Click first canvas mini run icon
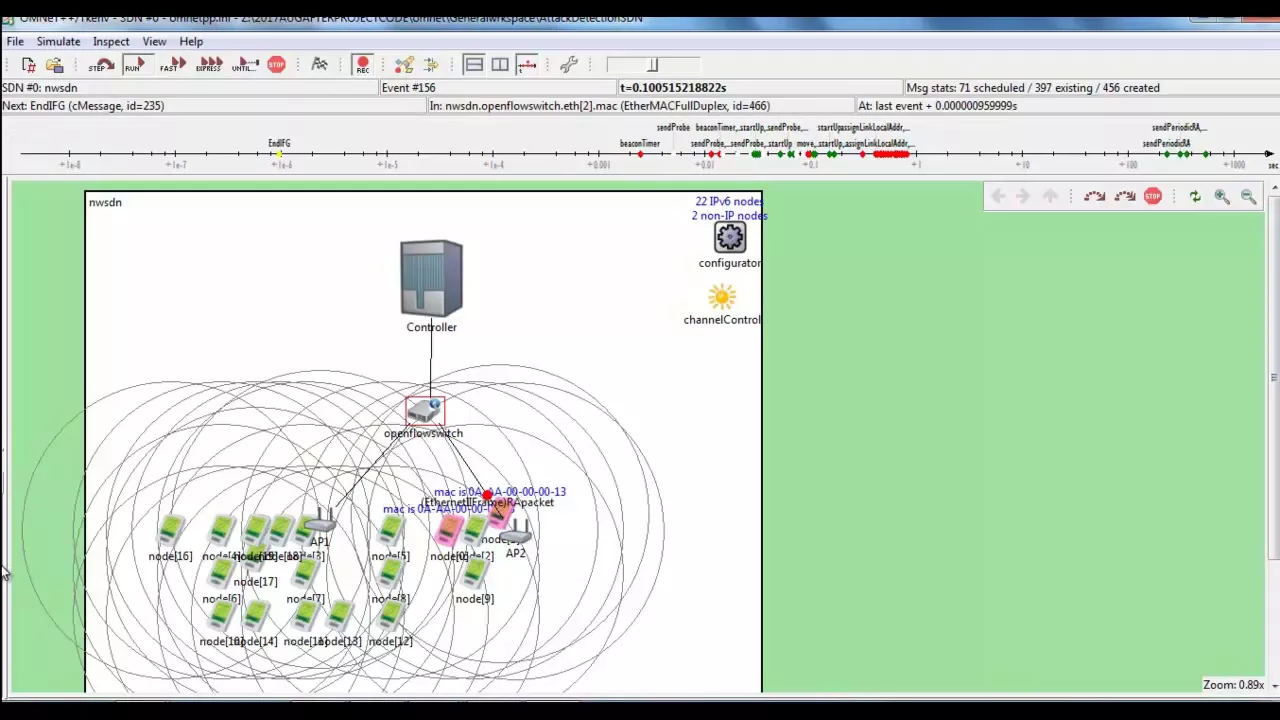This screenshot has width=1280, height=720. (1095, 196)
